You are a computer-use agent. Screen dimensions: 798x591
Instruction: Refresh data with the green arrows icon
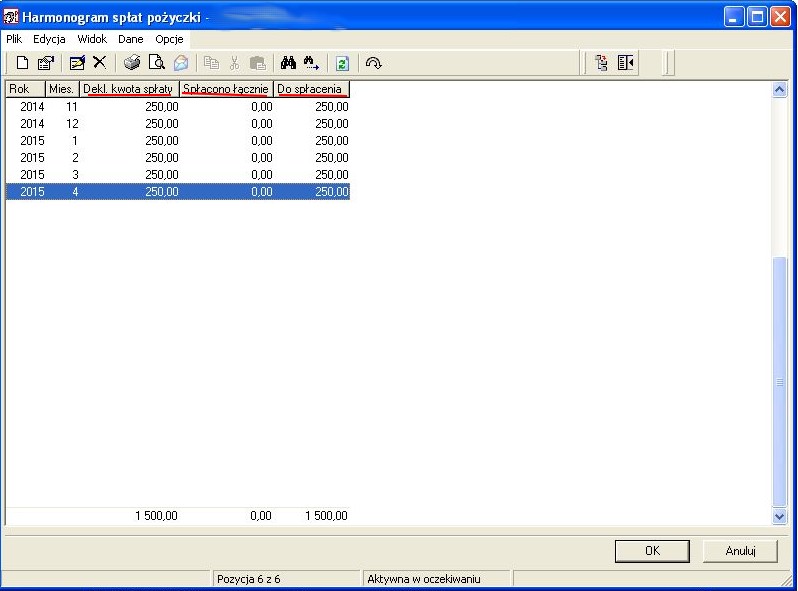click(342, 64)
